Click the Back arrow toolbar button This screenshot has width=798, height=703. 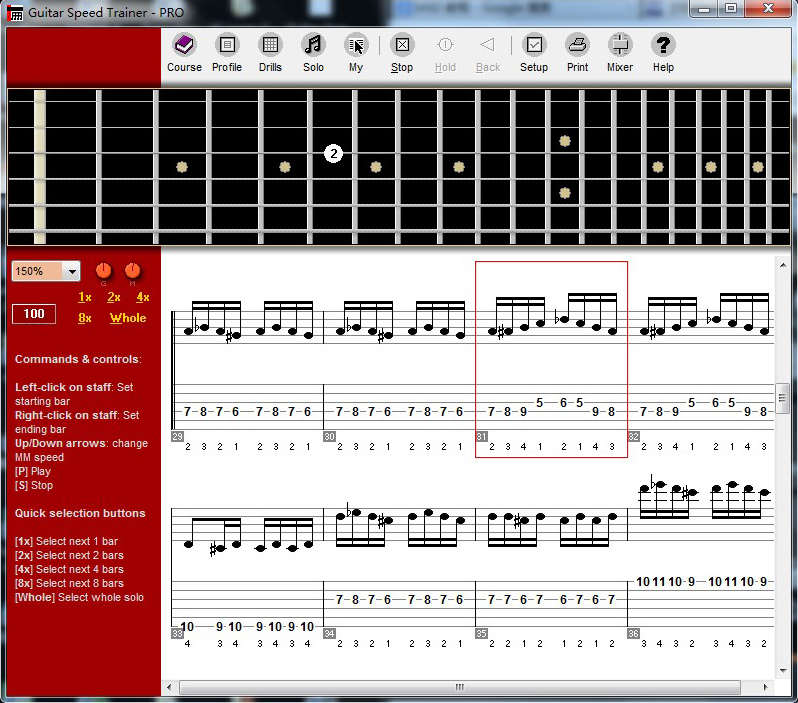coord(488,53)
